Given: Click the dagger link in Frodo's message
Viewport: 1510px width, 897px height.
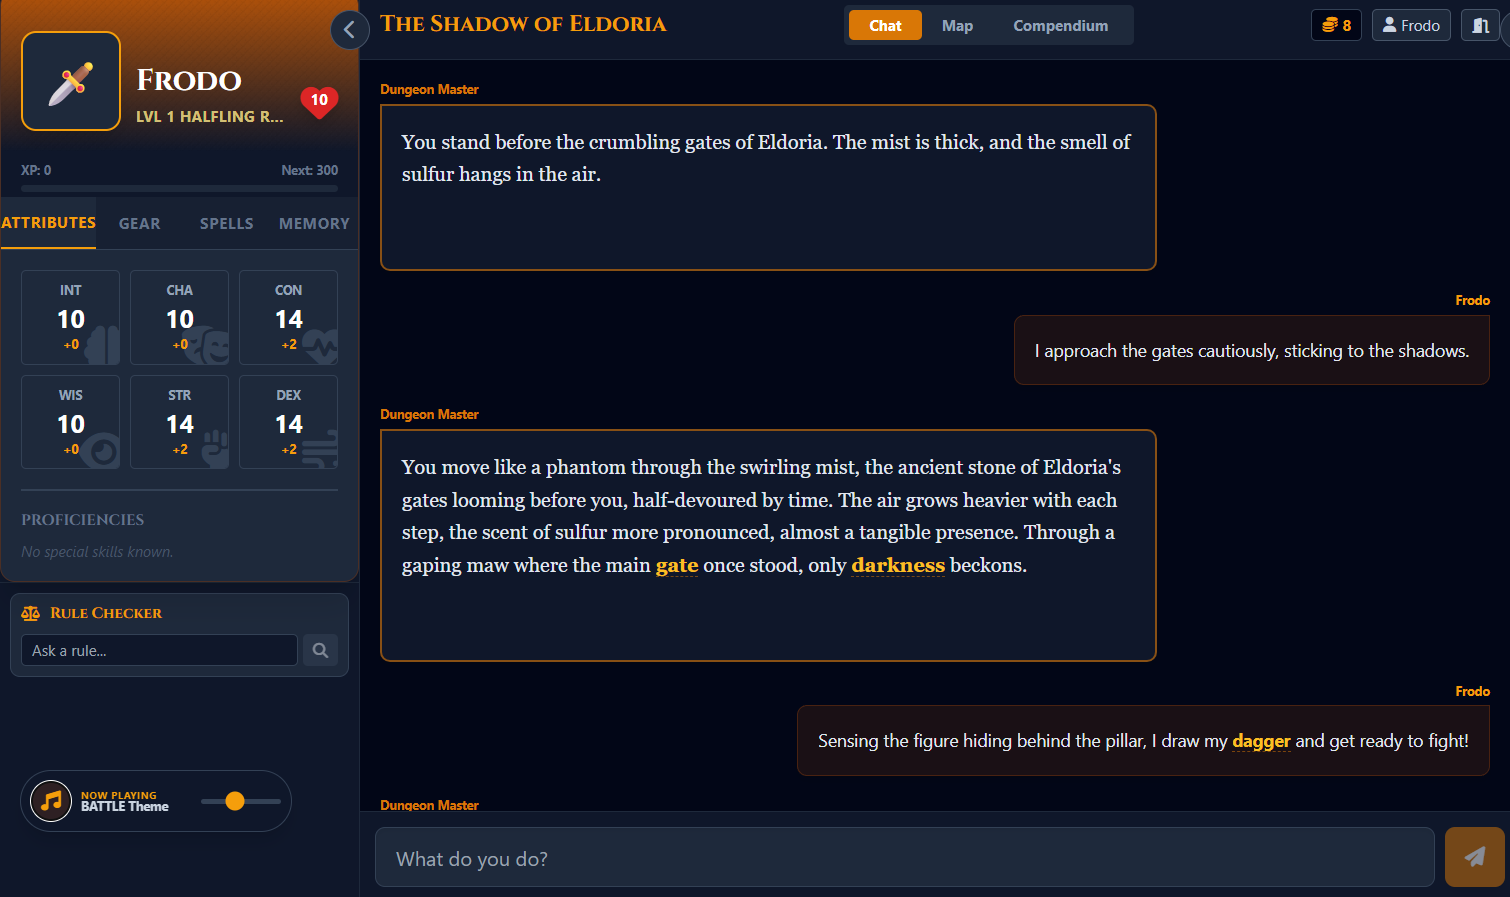Looking at the screenshot, I should (1261, 741).
